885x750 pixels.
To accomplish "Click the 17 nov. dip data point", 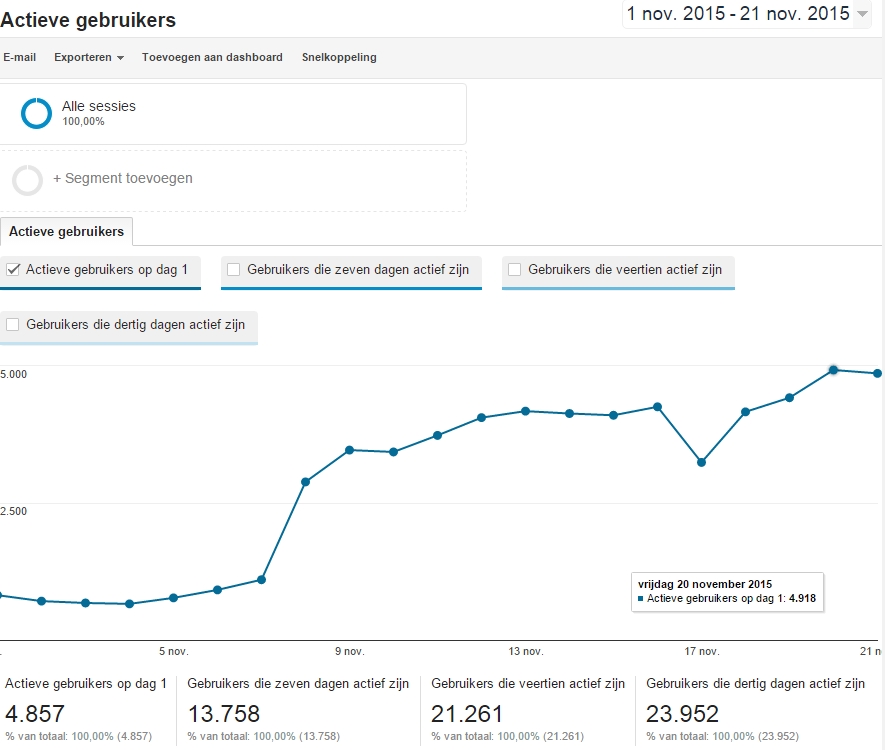I will pyautogui.click(x=701, y=462).
